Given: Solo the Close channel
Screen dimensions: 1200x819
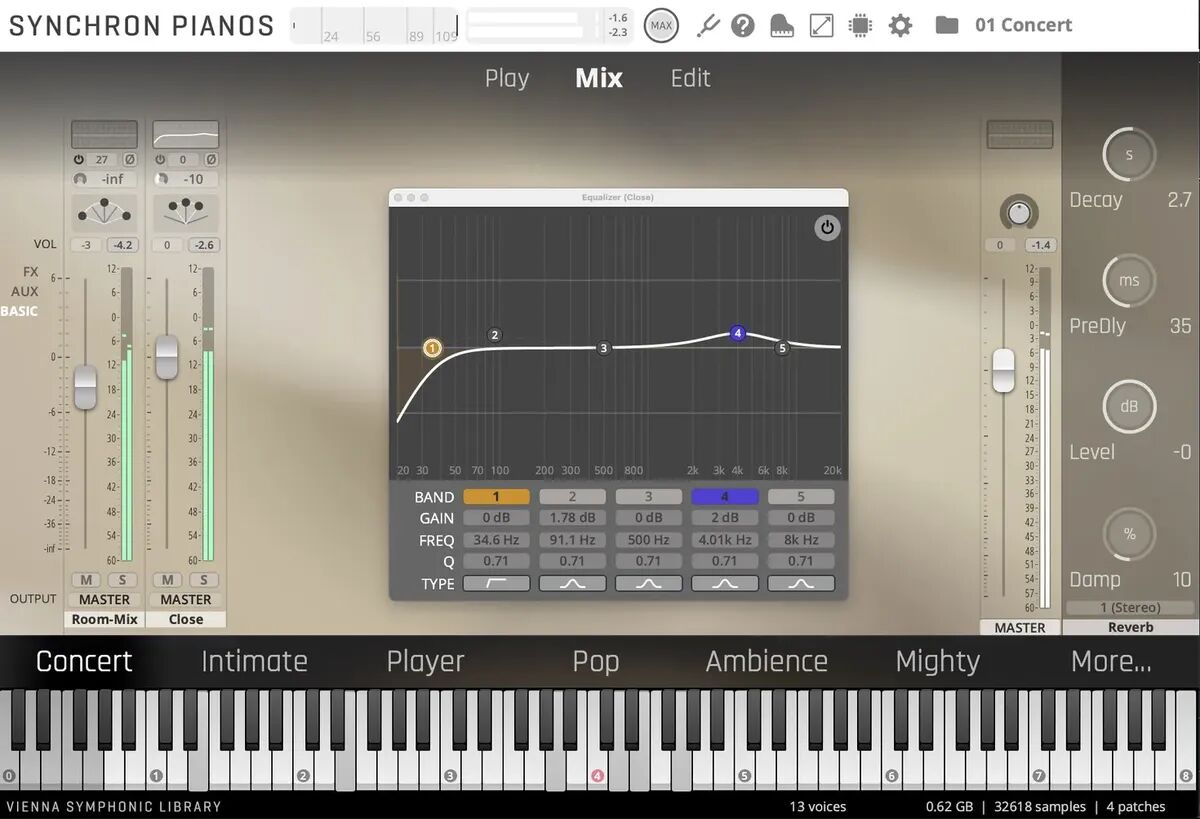Looking at the screenshot, I should 204,580.
